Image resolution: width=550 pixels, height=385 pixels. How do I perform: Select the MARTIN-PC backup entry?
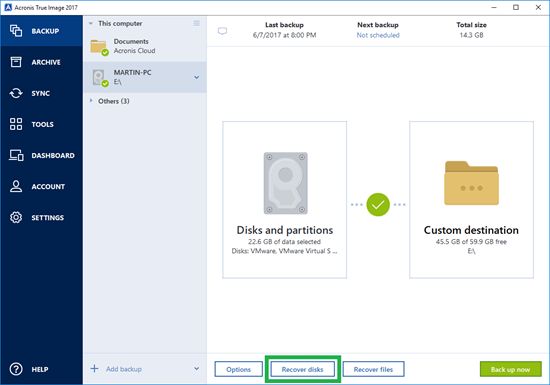(145, 77)
